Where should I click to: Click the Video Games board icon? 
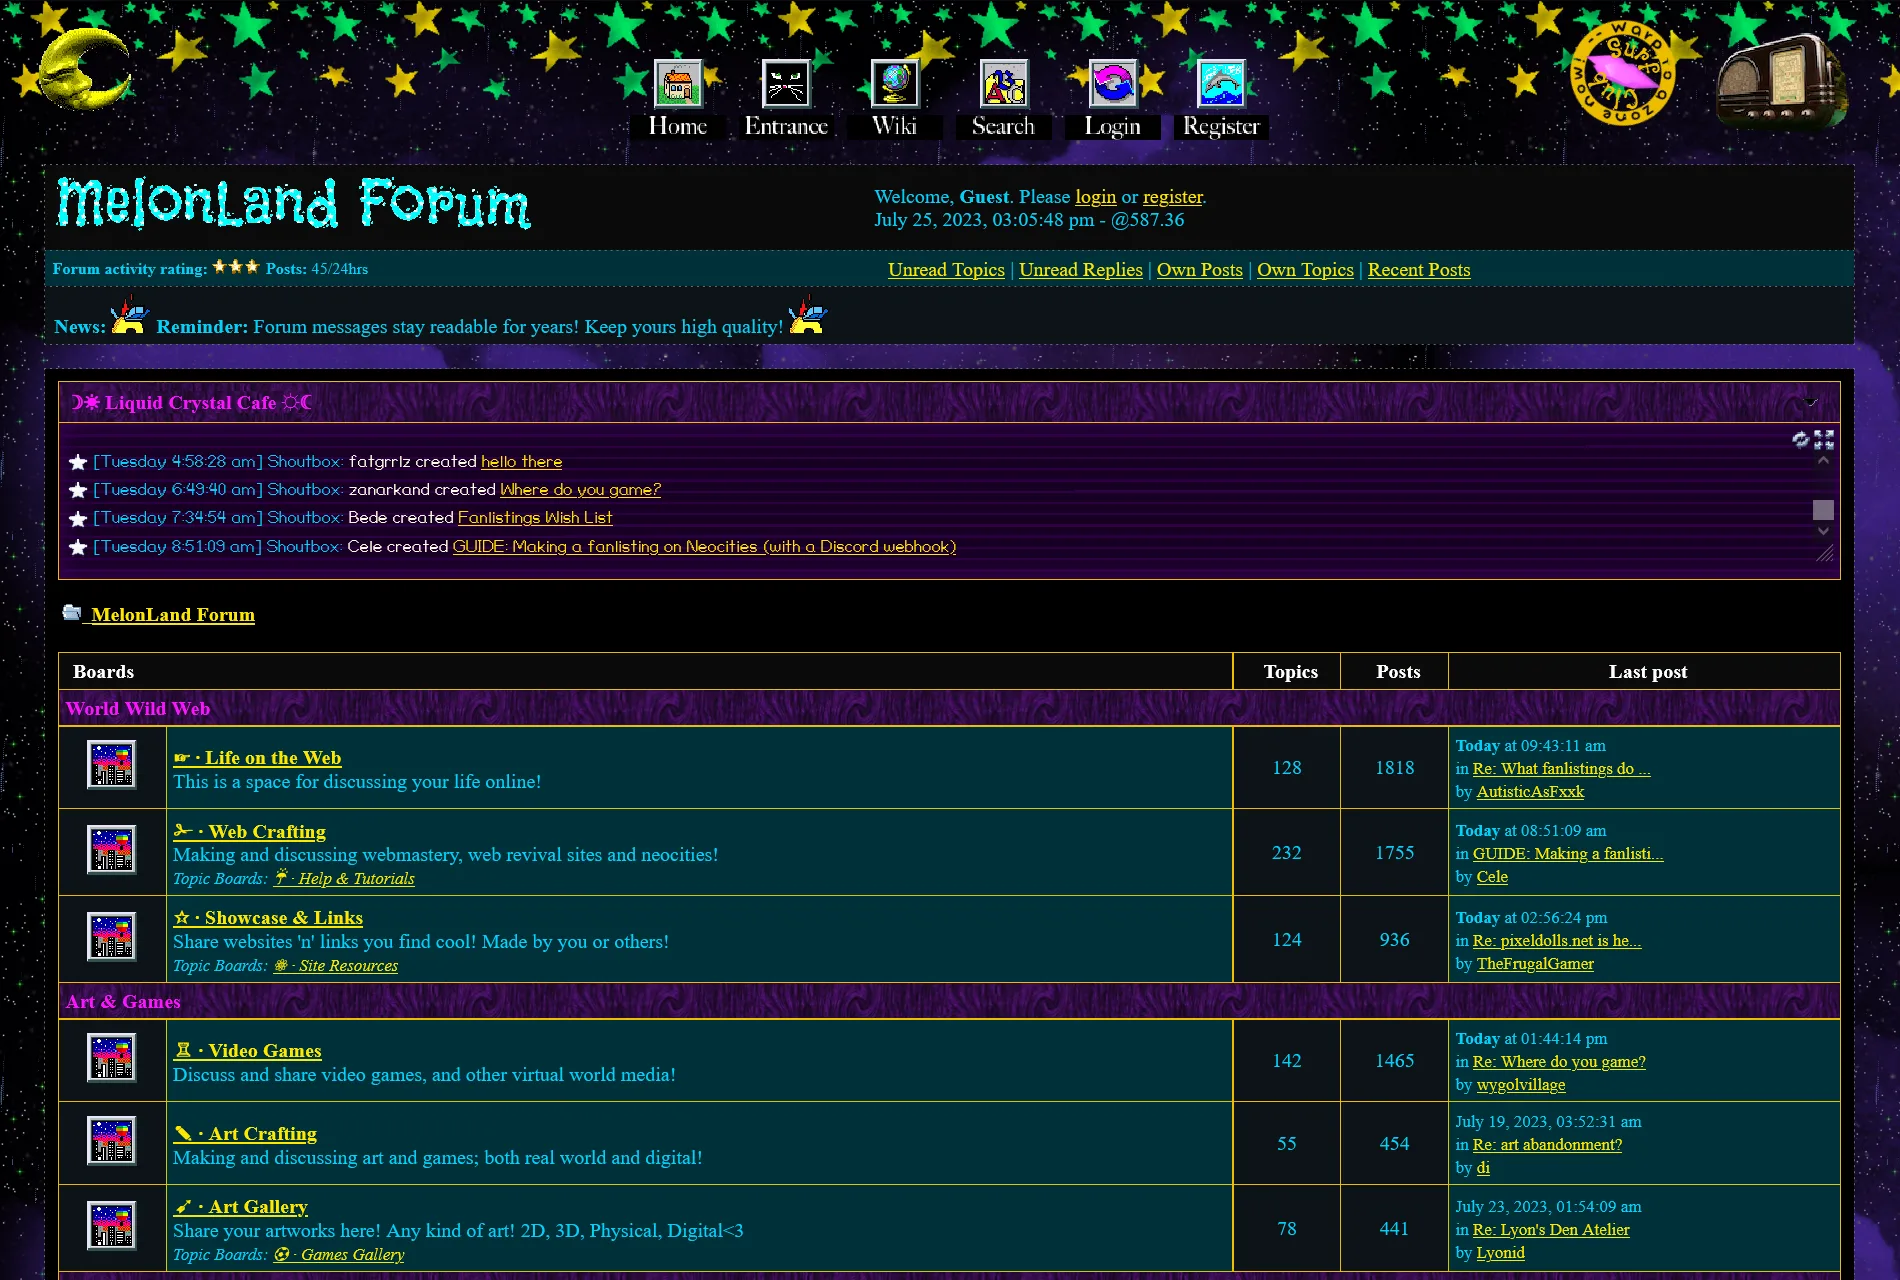111,1059
